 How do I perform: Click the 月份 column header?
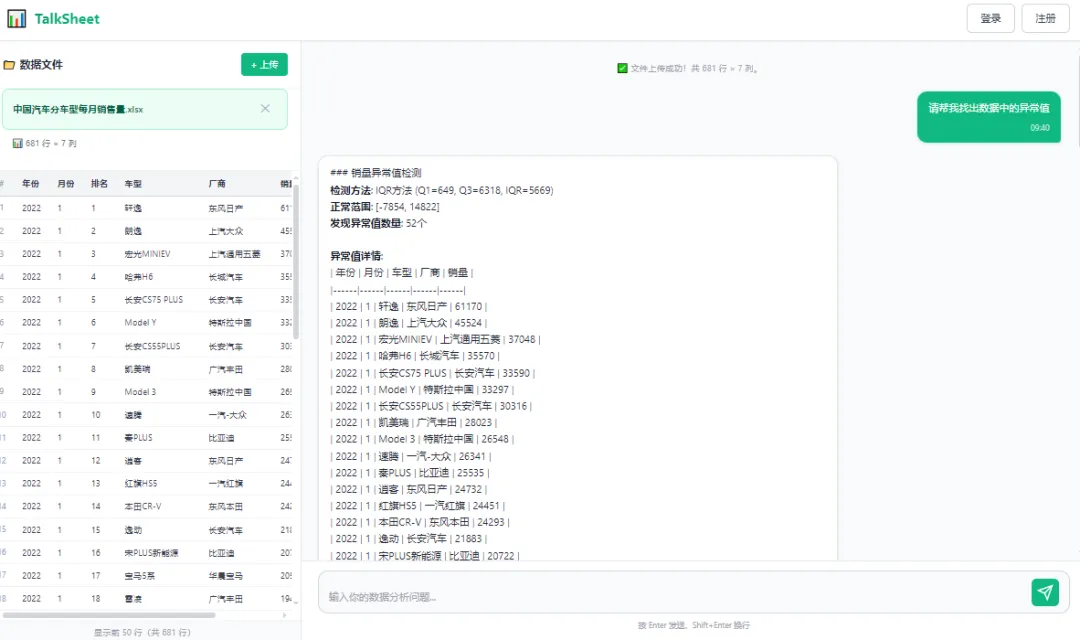point(65,184)
